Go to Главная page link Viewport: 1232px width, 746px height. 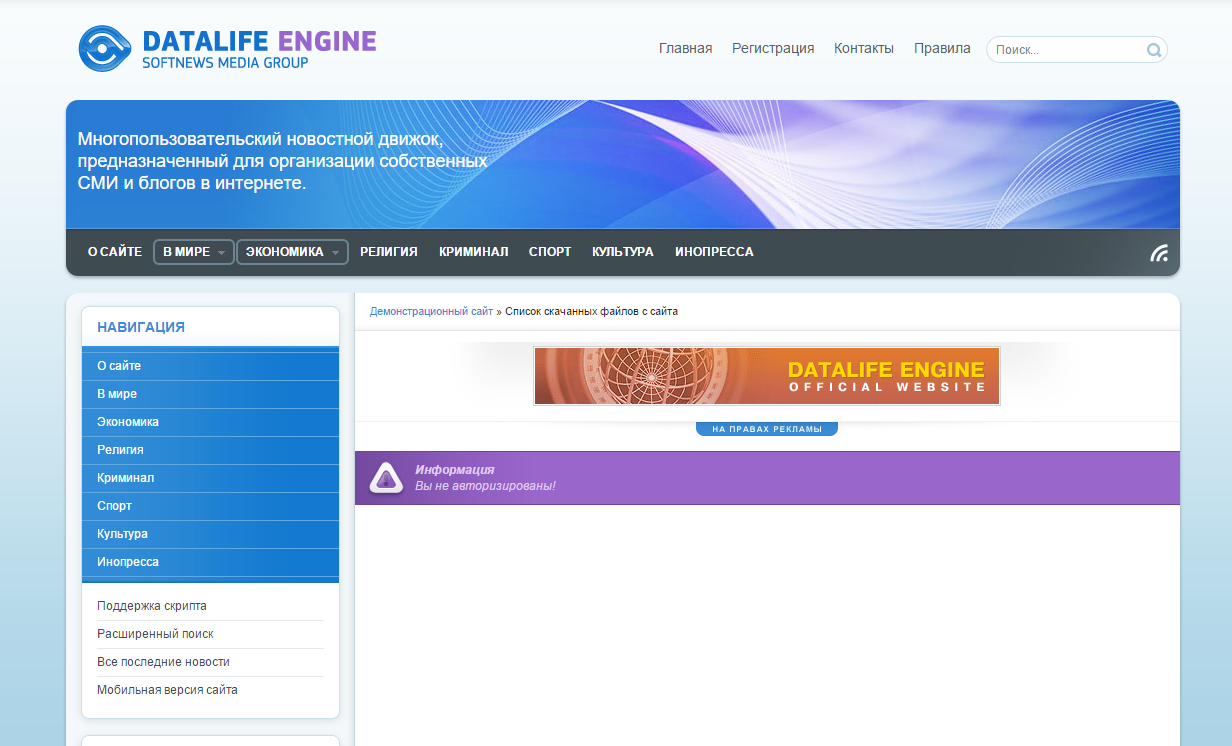pyautogui.click(x=685, y=48)
